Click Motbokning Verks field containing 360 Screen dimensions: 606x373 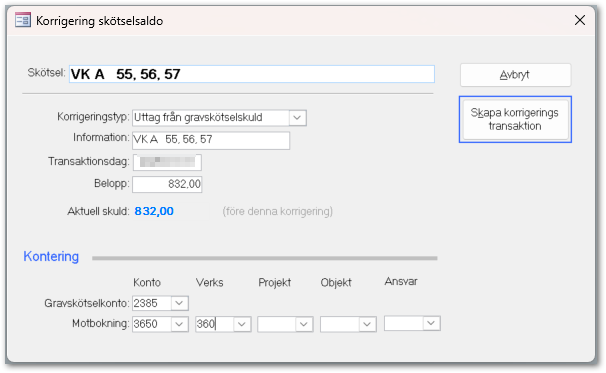coord(214,324)
